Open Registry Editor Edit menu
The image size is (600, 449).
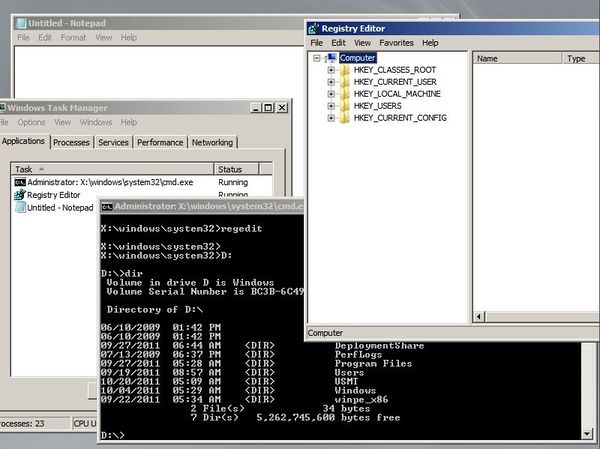pos(338,43)
